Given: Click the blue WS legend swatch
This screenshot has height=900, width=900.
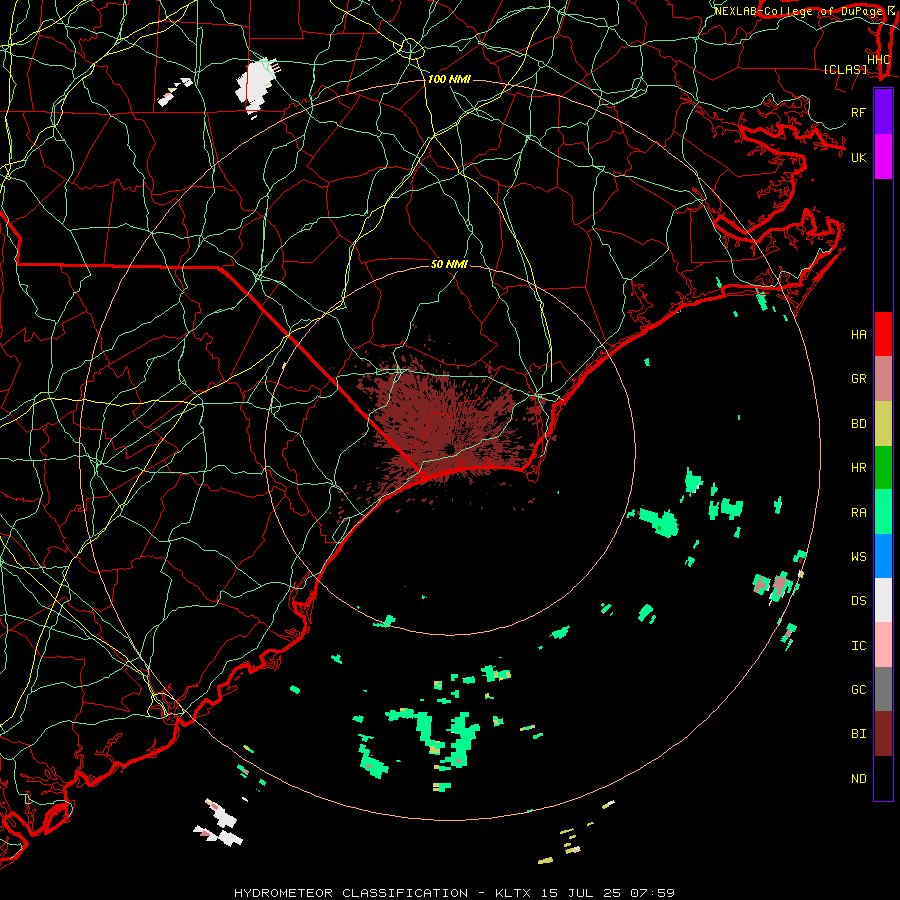Looking at the screenshot, I should click(883, 556).
